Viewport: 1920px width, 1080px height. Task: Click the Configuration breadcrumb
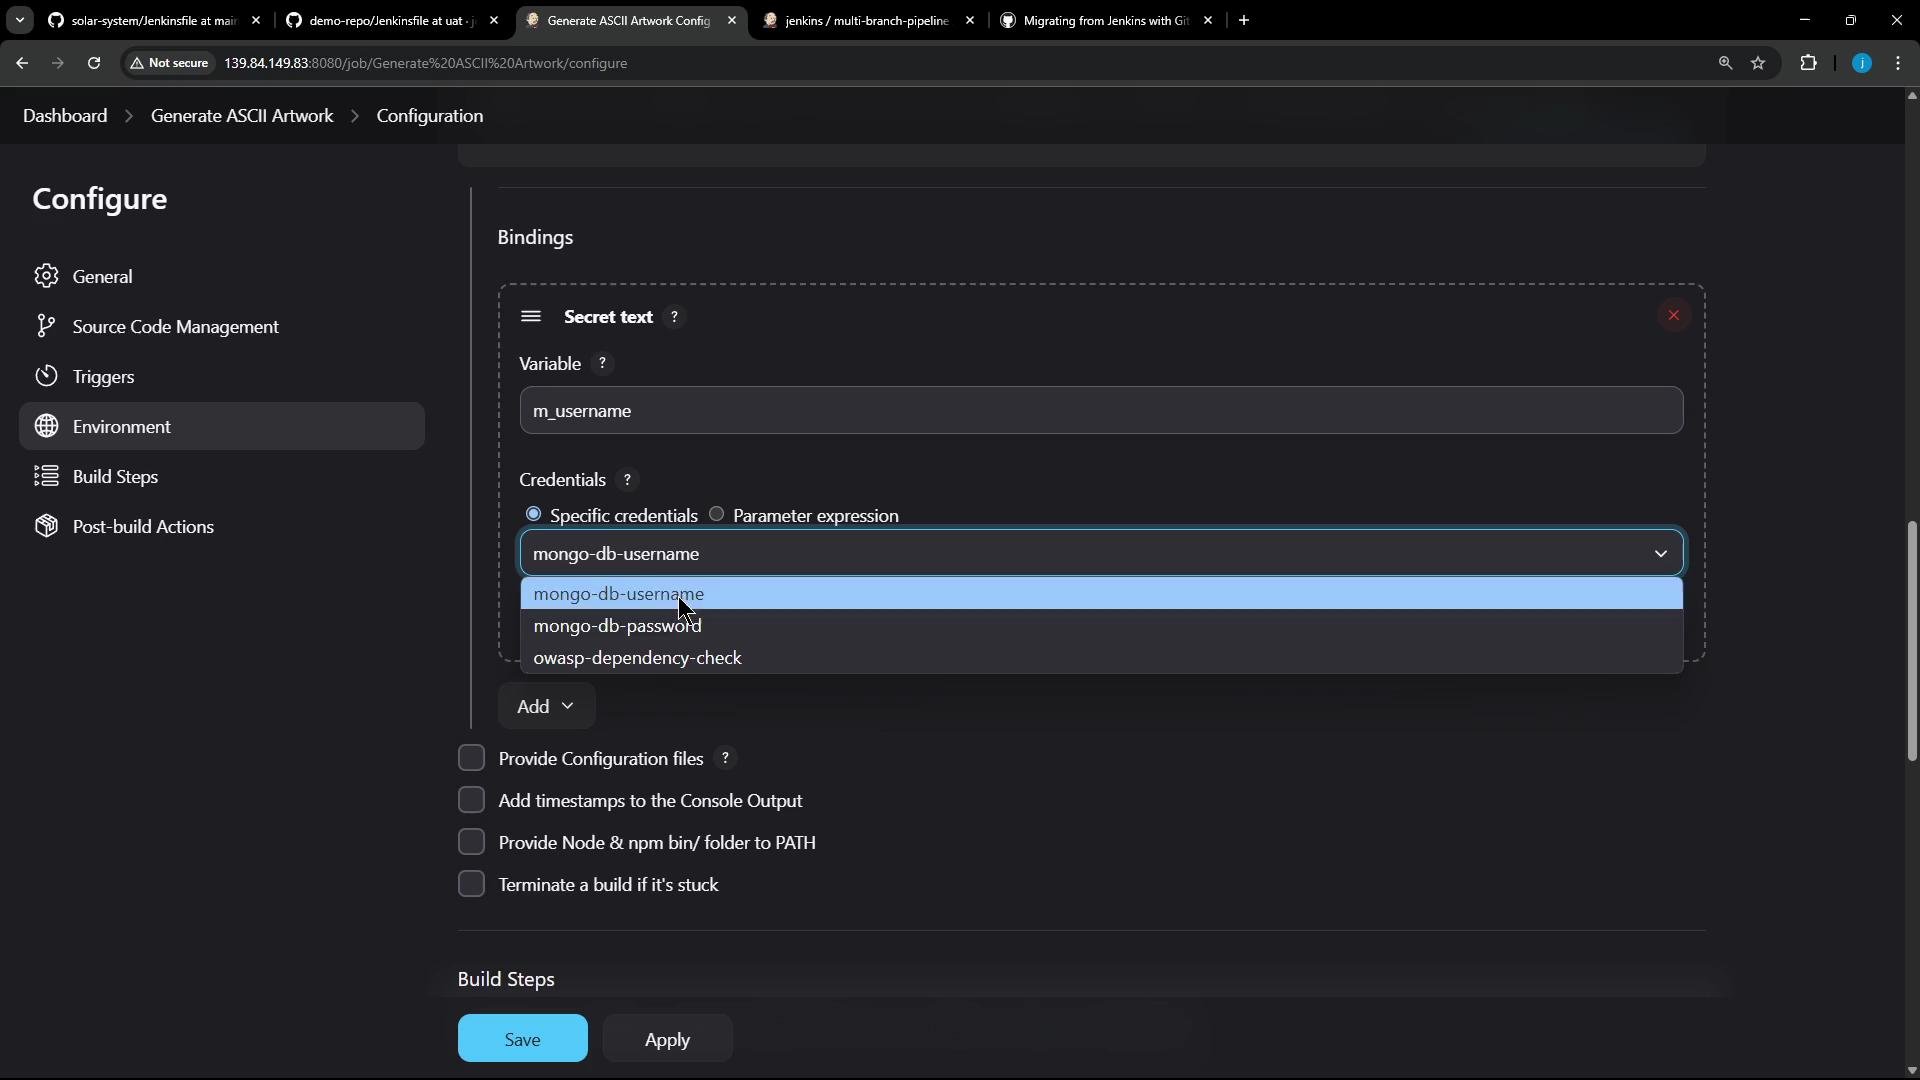click(430, 116)
